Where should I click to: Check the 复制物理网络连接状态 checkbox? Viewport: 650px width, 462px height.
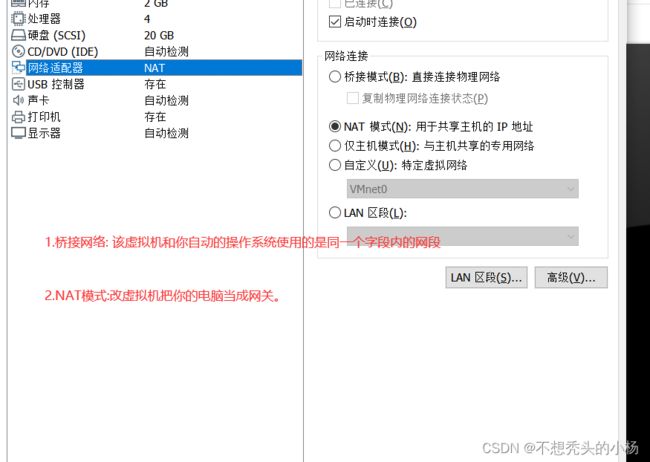click(352, 98)
